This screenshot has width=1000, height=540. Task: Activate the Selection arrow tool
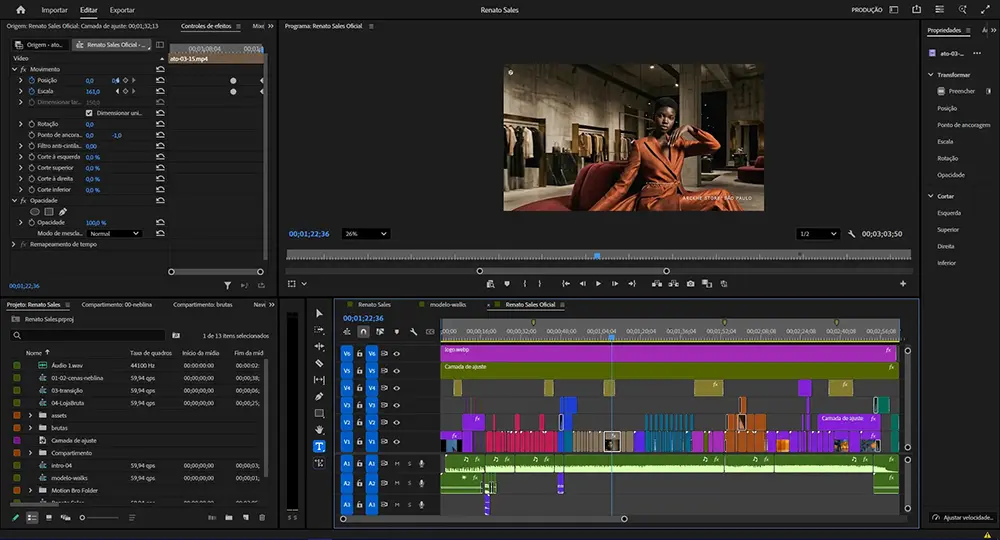tap(319, 313)
